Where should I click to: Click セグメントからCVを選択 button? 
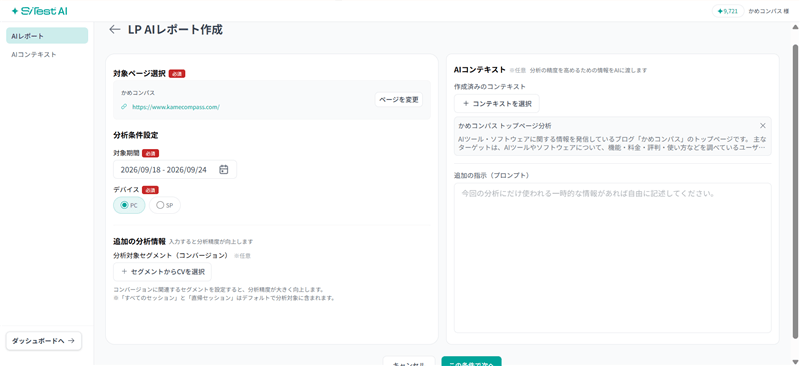pos(162,272)
